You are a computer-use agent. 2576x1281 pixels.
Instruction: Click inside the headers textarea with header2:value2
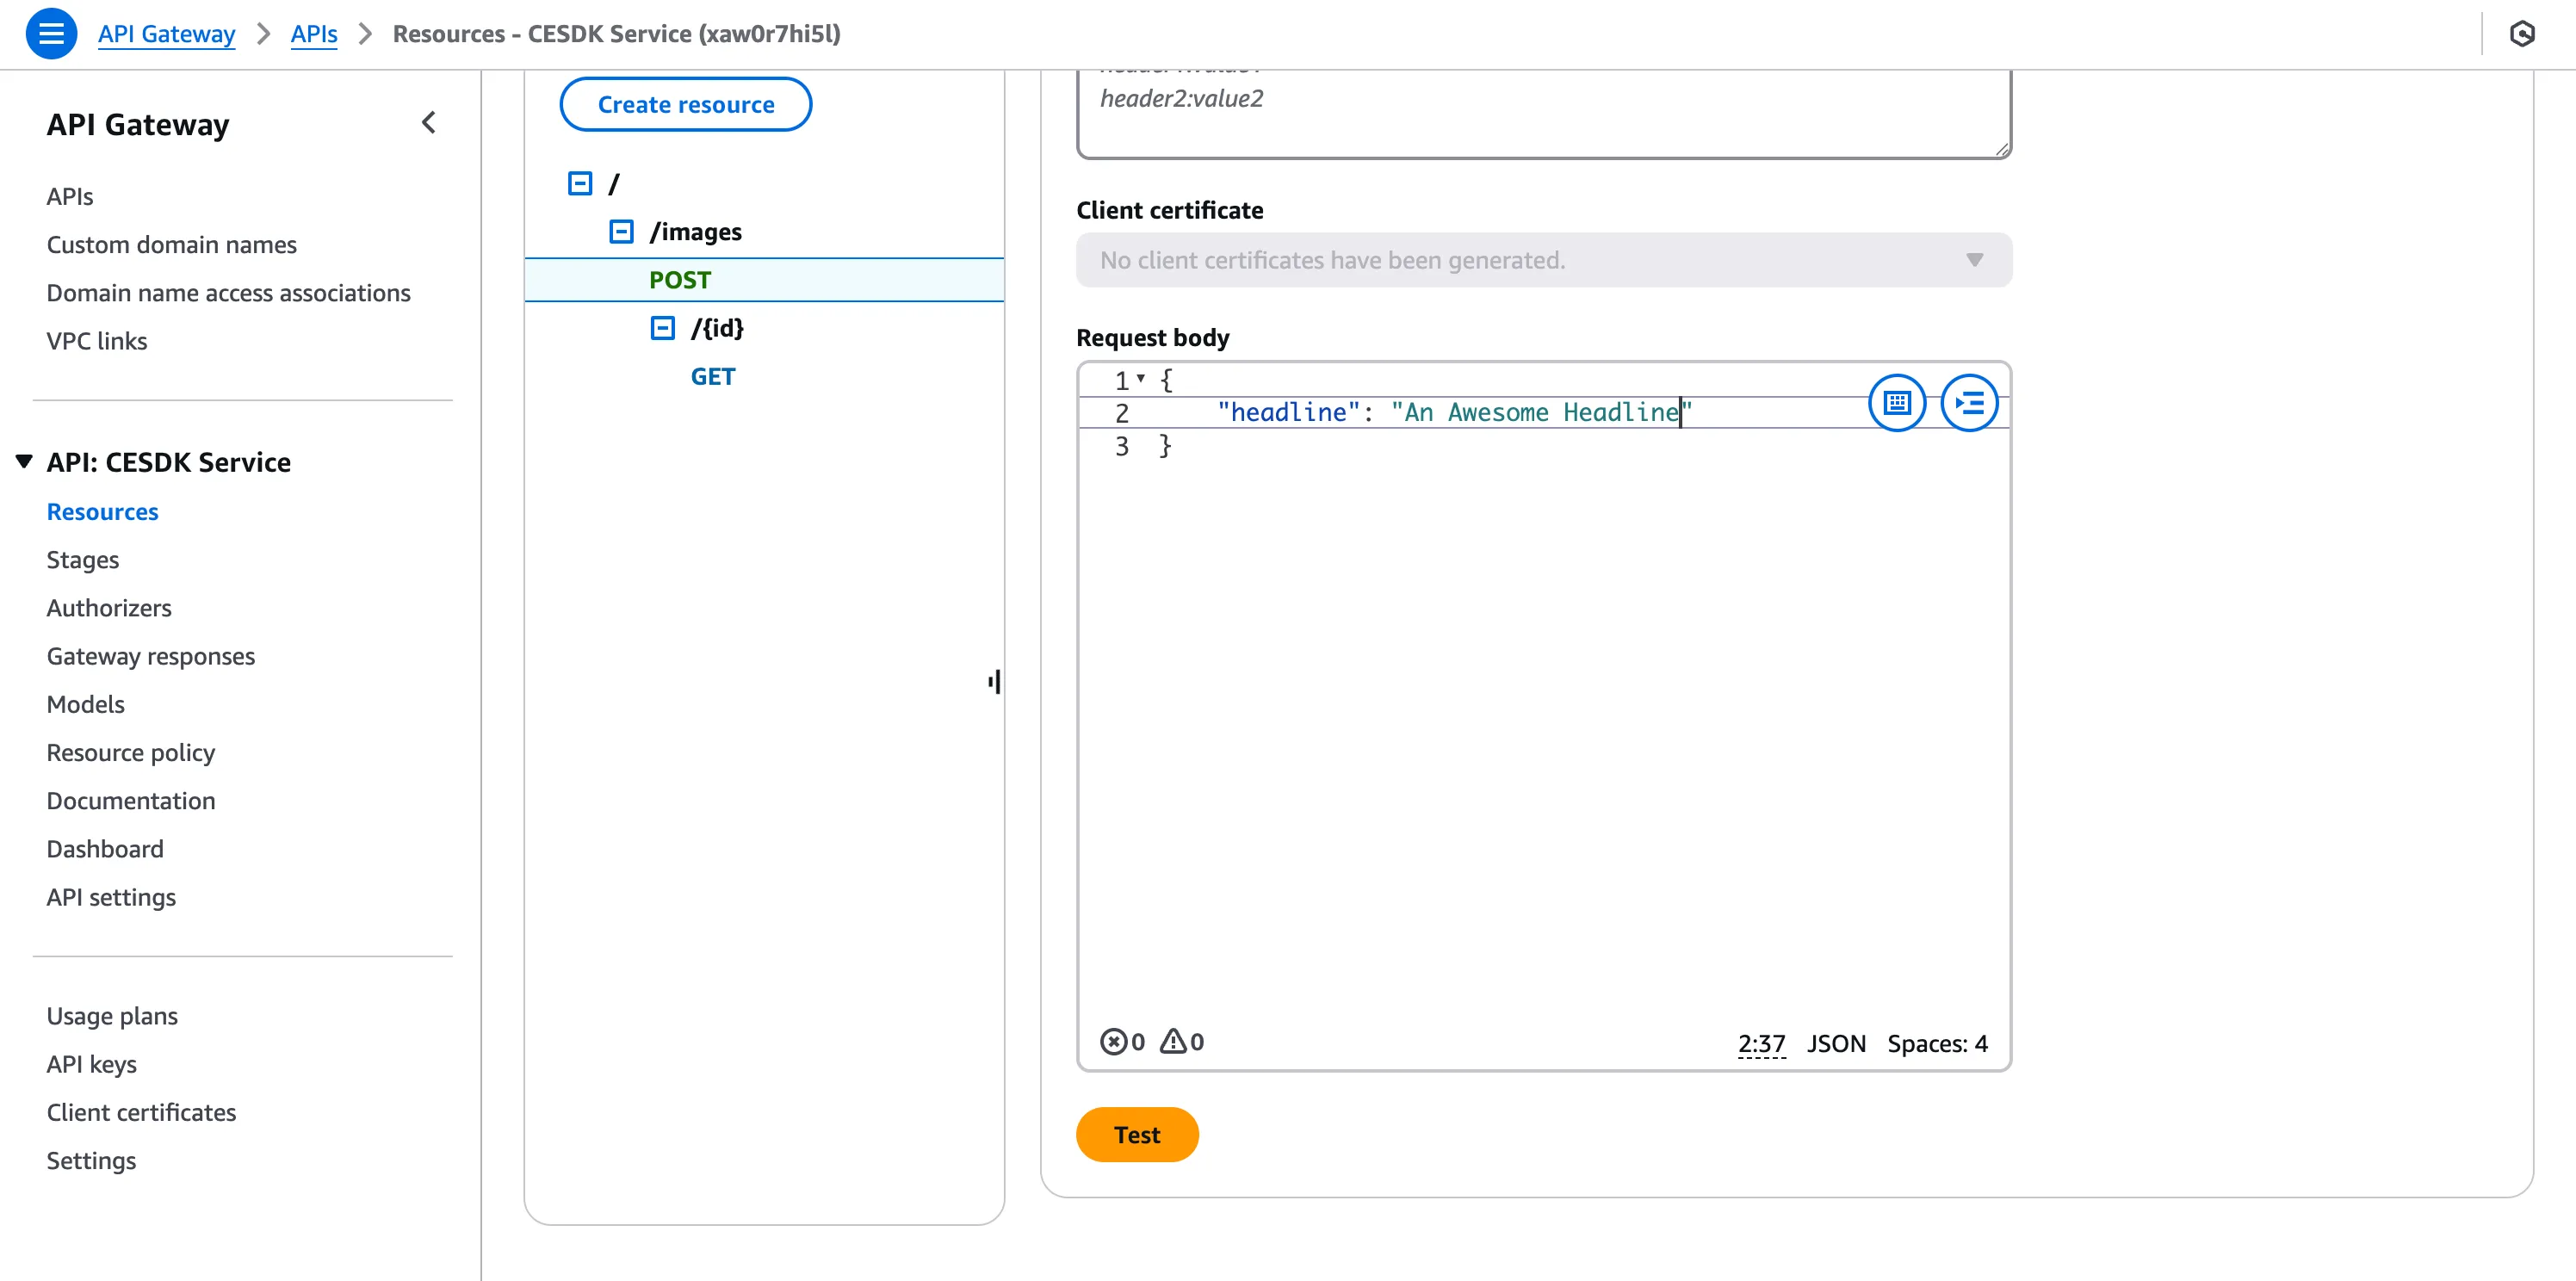point(1544,113)
